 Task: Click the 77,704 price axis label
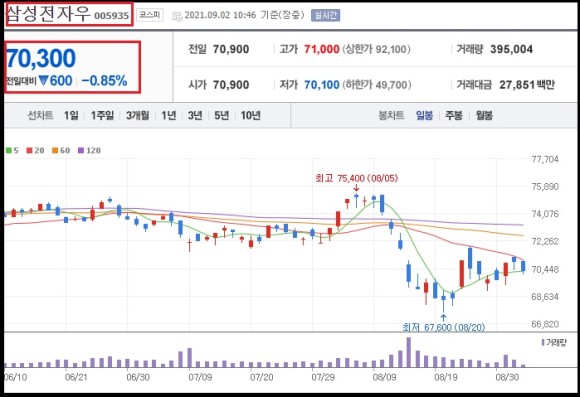tap(545, 159)
